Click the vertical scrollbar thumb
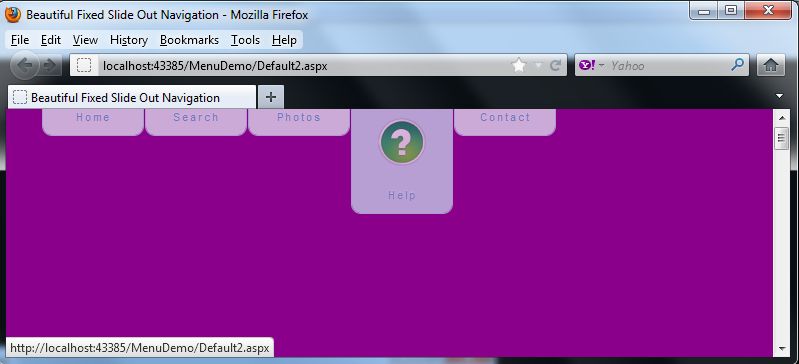Screen dimensions: 799x364 [x=782, y=138]
